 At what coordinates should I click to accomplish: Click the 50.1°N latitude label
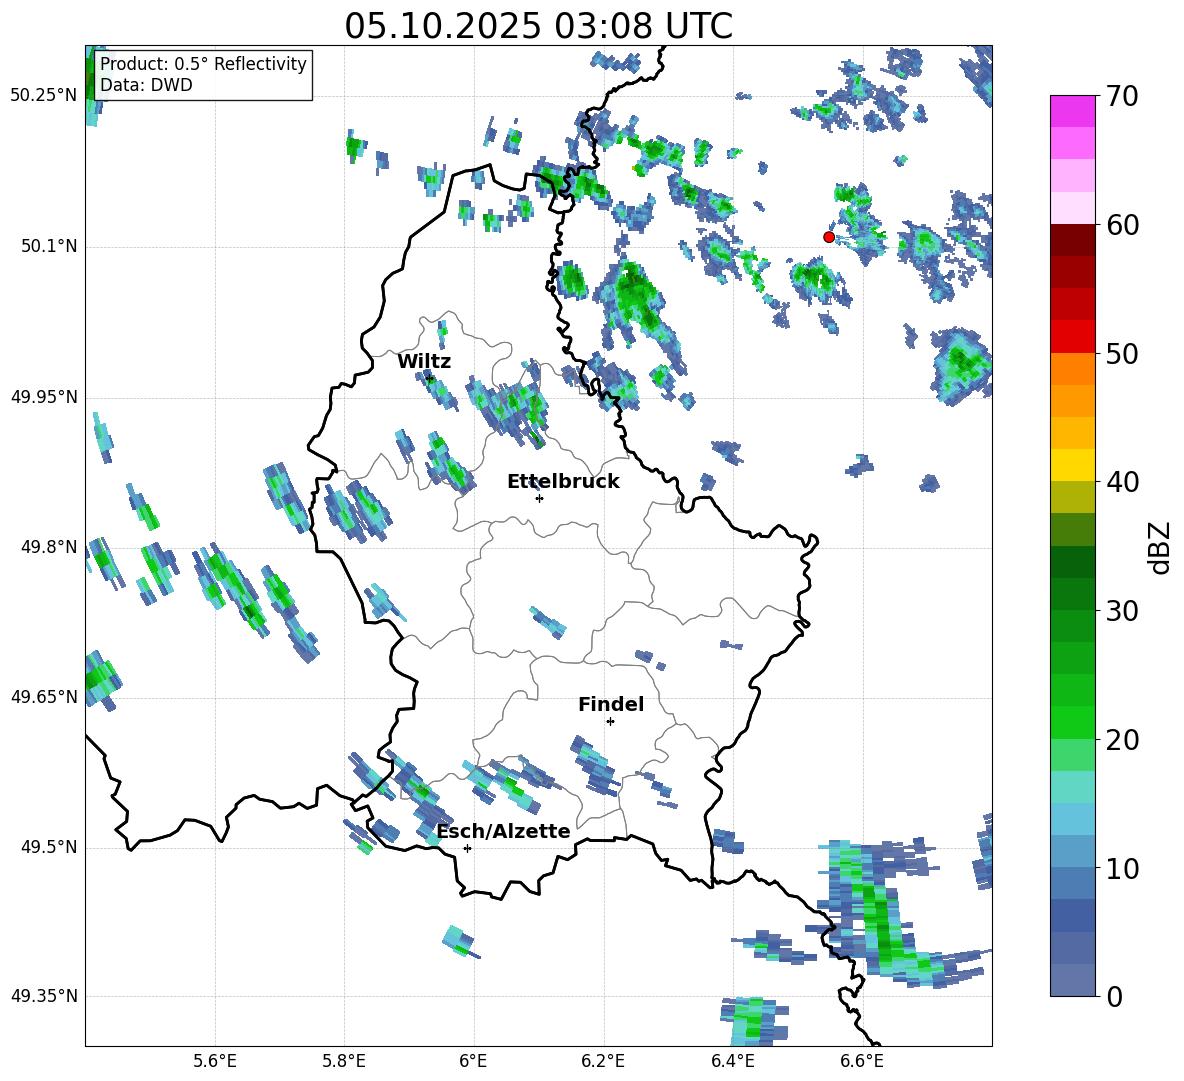49,247
